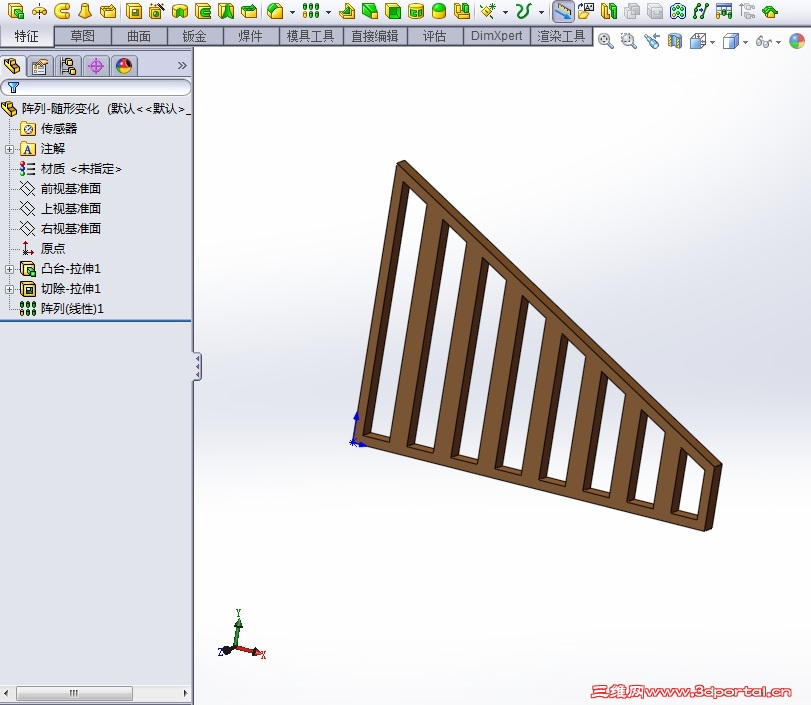Image resolution: width=811 pixels, height=705 pixels.
Task: Select the 阵列(线性)1 feature
Action: pos(72,309)
